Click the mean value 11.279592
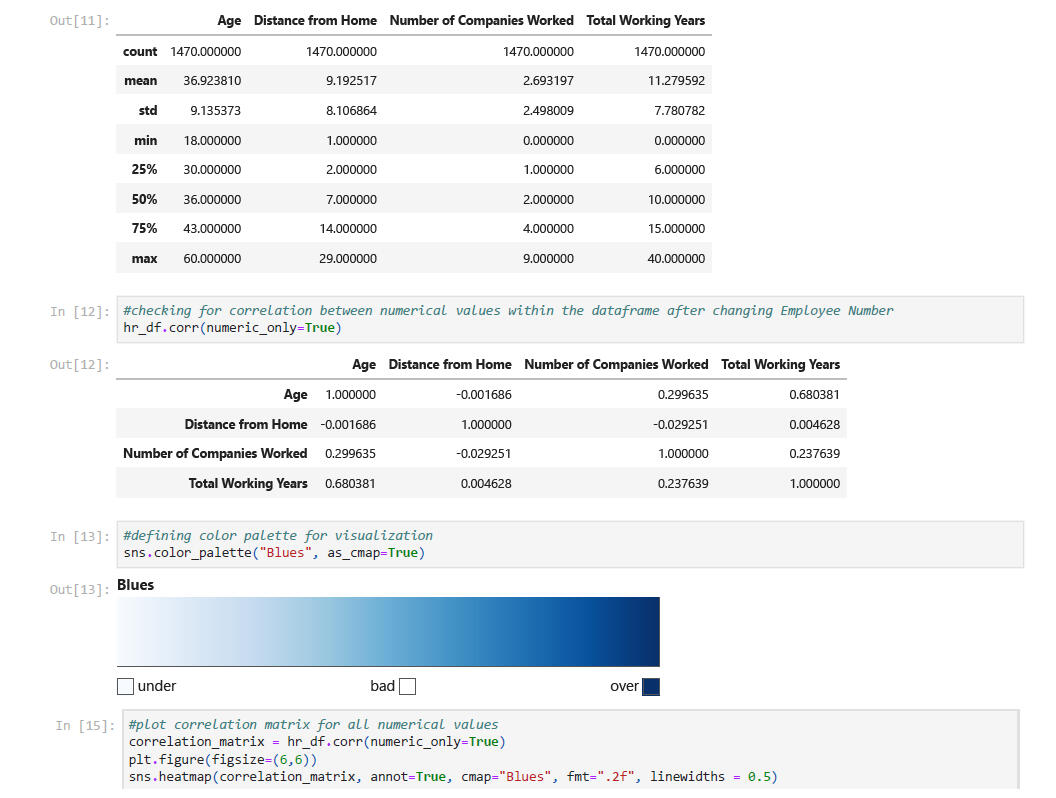The height and width of the screenshot is (798, 1056). pos(676,81)
